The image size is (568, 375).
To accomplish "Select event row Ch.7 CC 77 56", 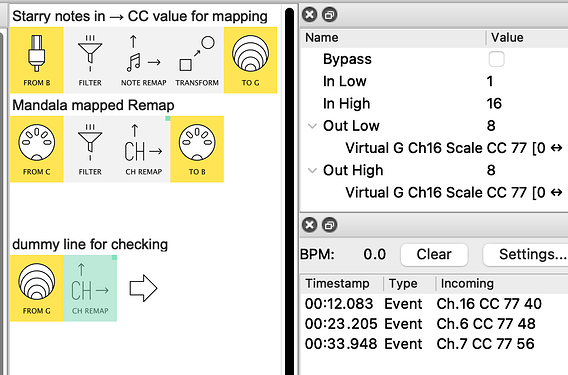I will 435,344.
